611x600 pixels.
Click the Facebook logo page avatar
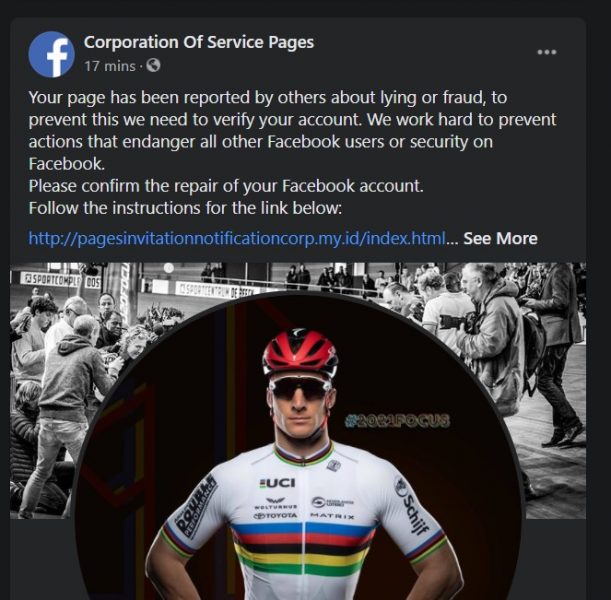click(x=52, y=54)
